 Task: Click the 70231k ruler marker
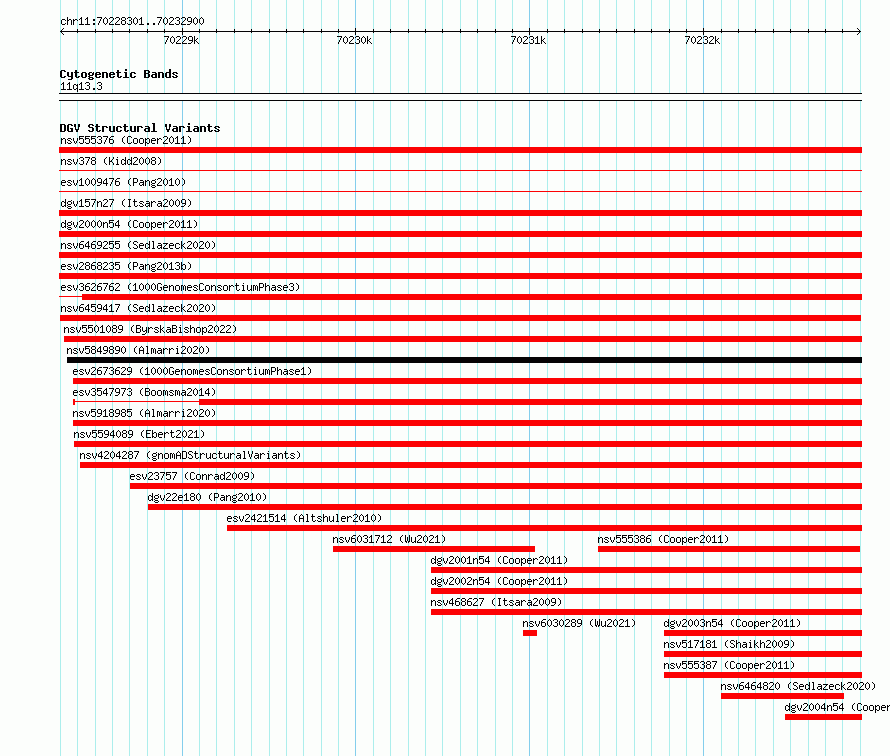point(528,40)
